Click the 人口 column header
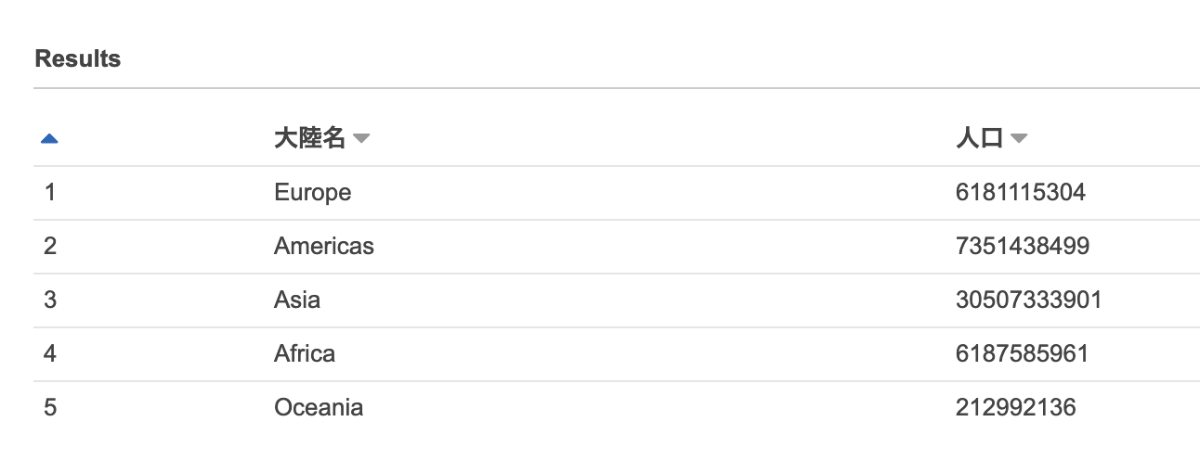 point(979,139)
